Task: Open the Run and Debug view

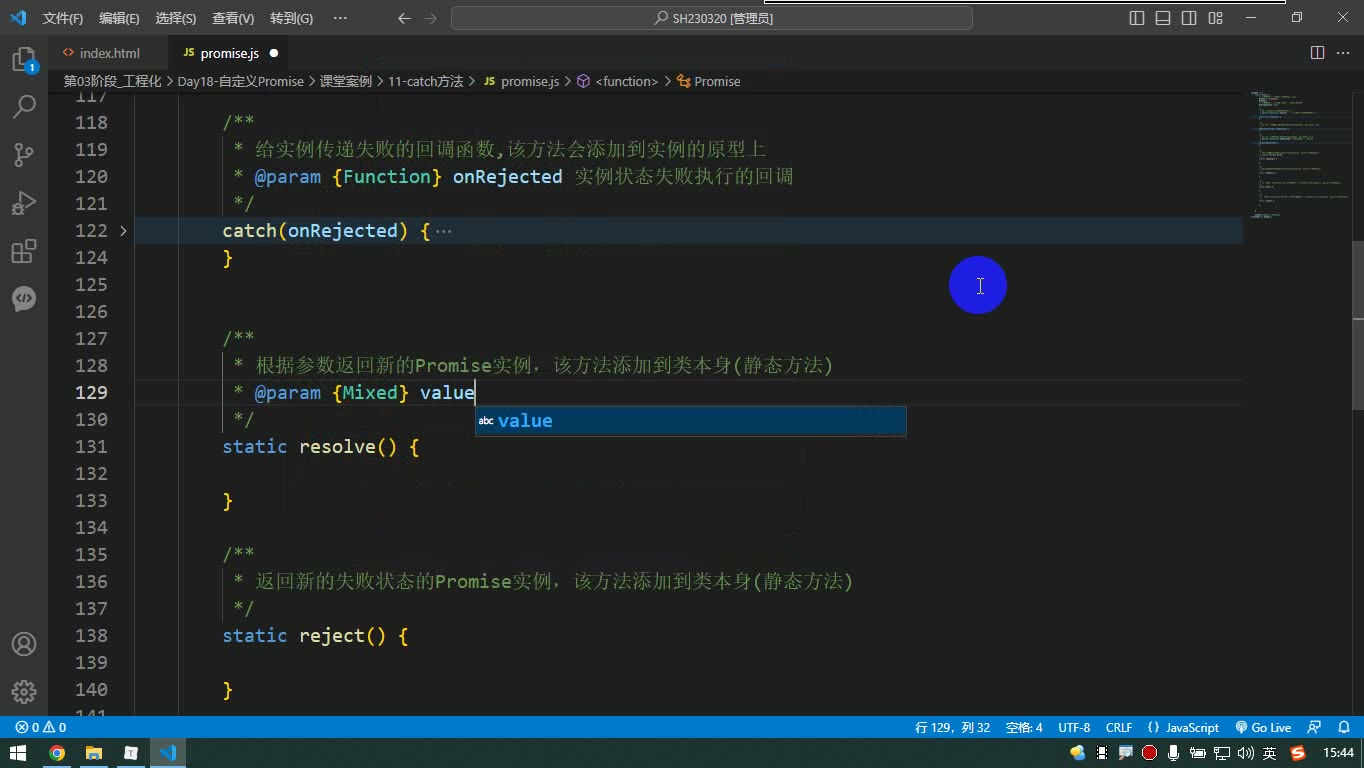Action: [24, 203]
